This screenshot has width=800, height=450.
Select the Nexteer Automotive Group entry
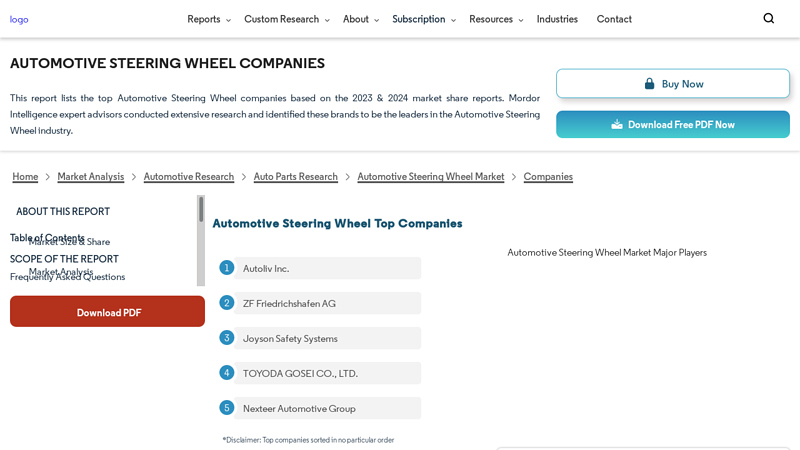(327, 408)
